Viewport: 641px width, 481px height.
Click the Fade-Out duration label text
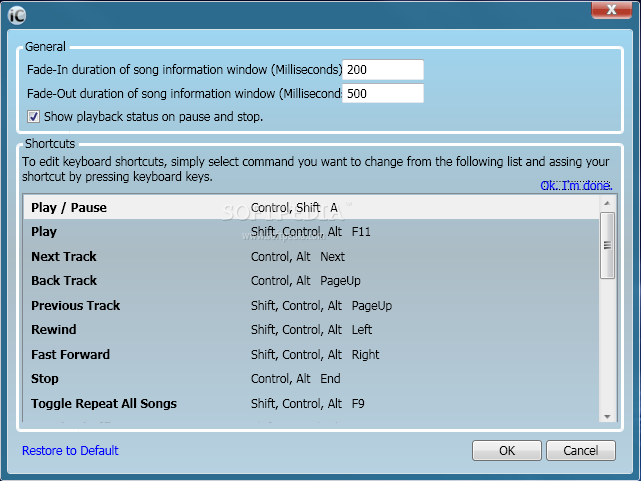coord(184,94)
